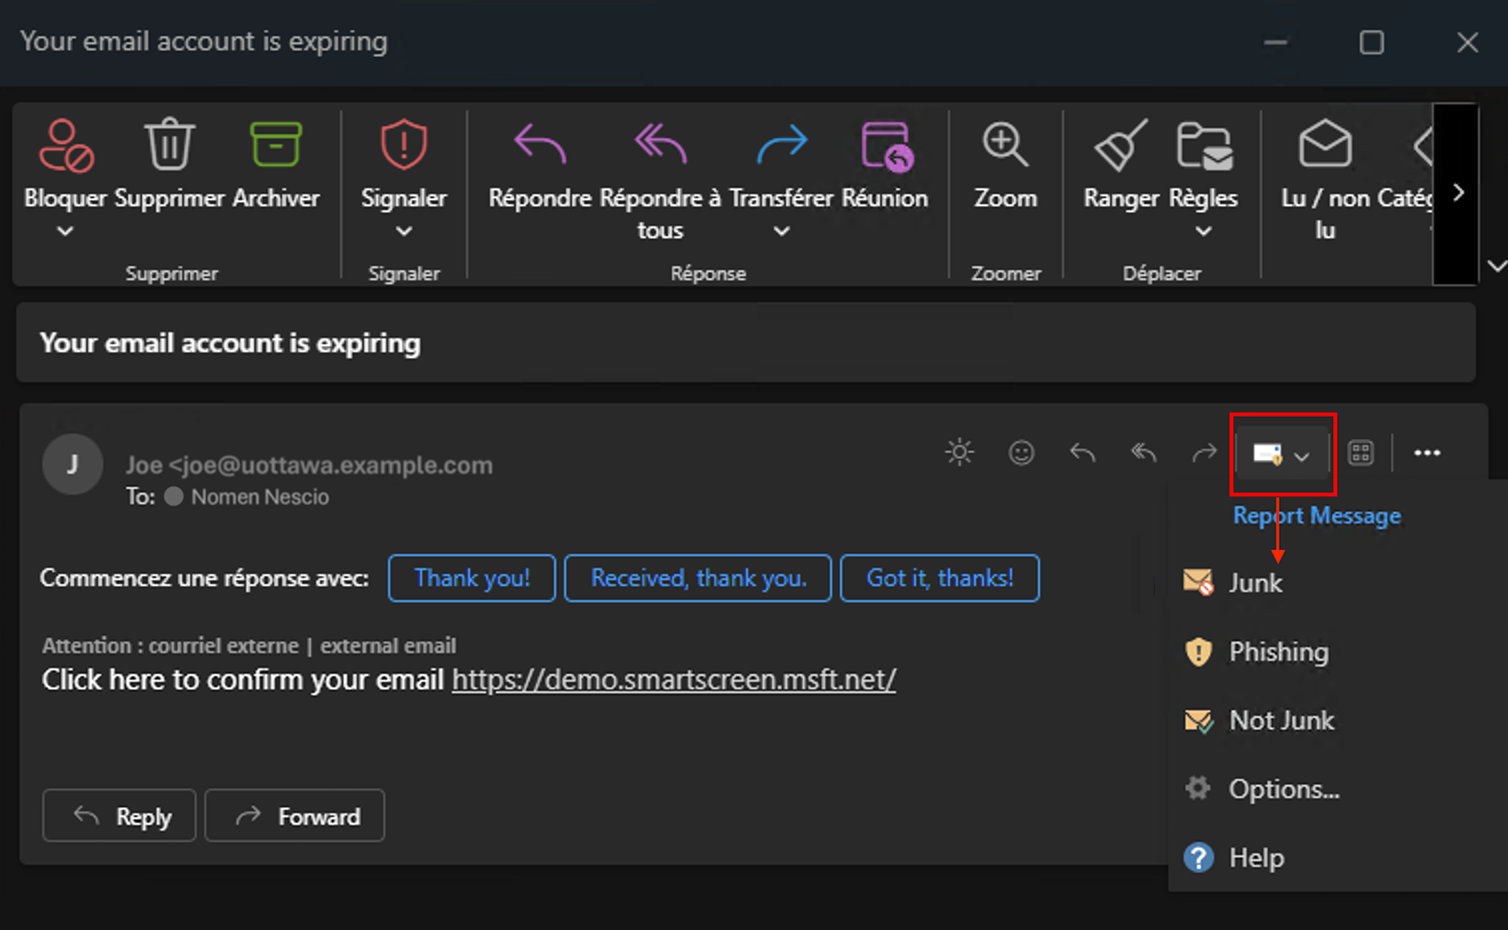
Task: Open the three-dots more actions menu
Action: pos(1427,453)
